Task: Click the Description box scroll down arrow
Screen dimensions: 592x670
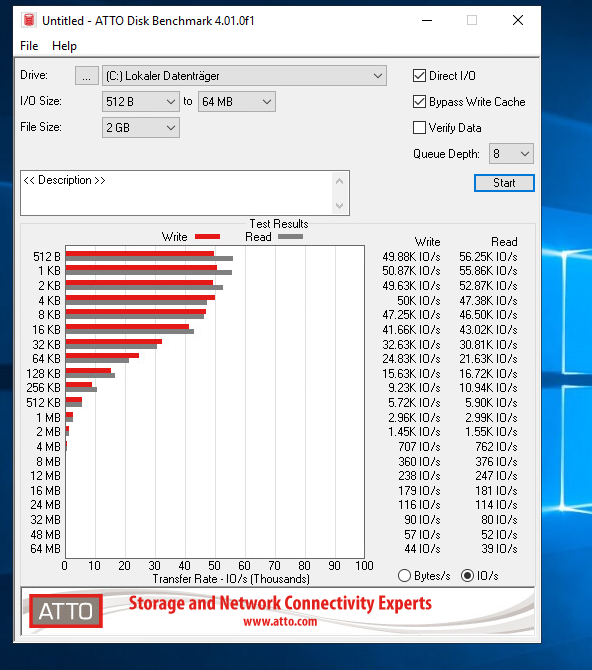Action: (x=339, y=206)
